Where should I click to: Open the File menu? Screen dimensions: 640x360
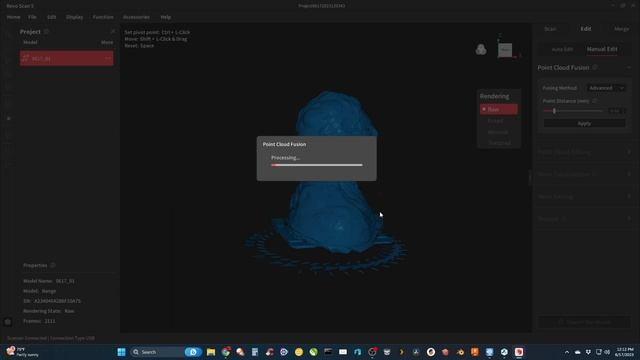point(32,17)
